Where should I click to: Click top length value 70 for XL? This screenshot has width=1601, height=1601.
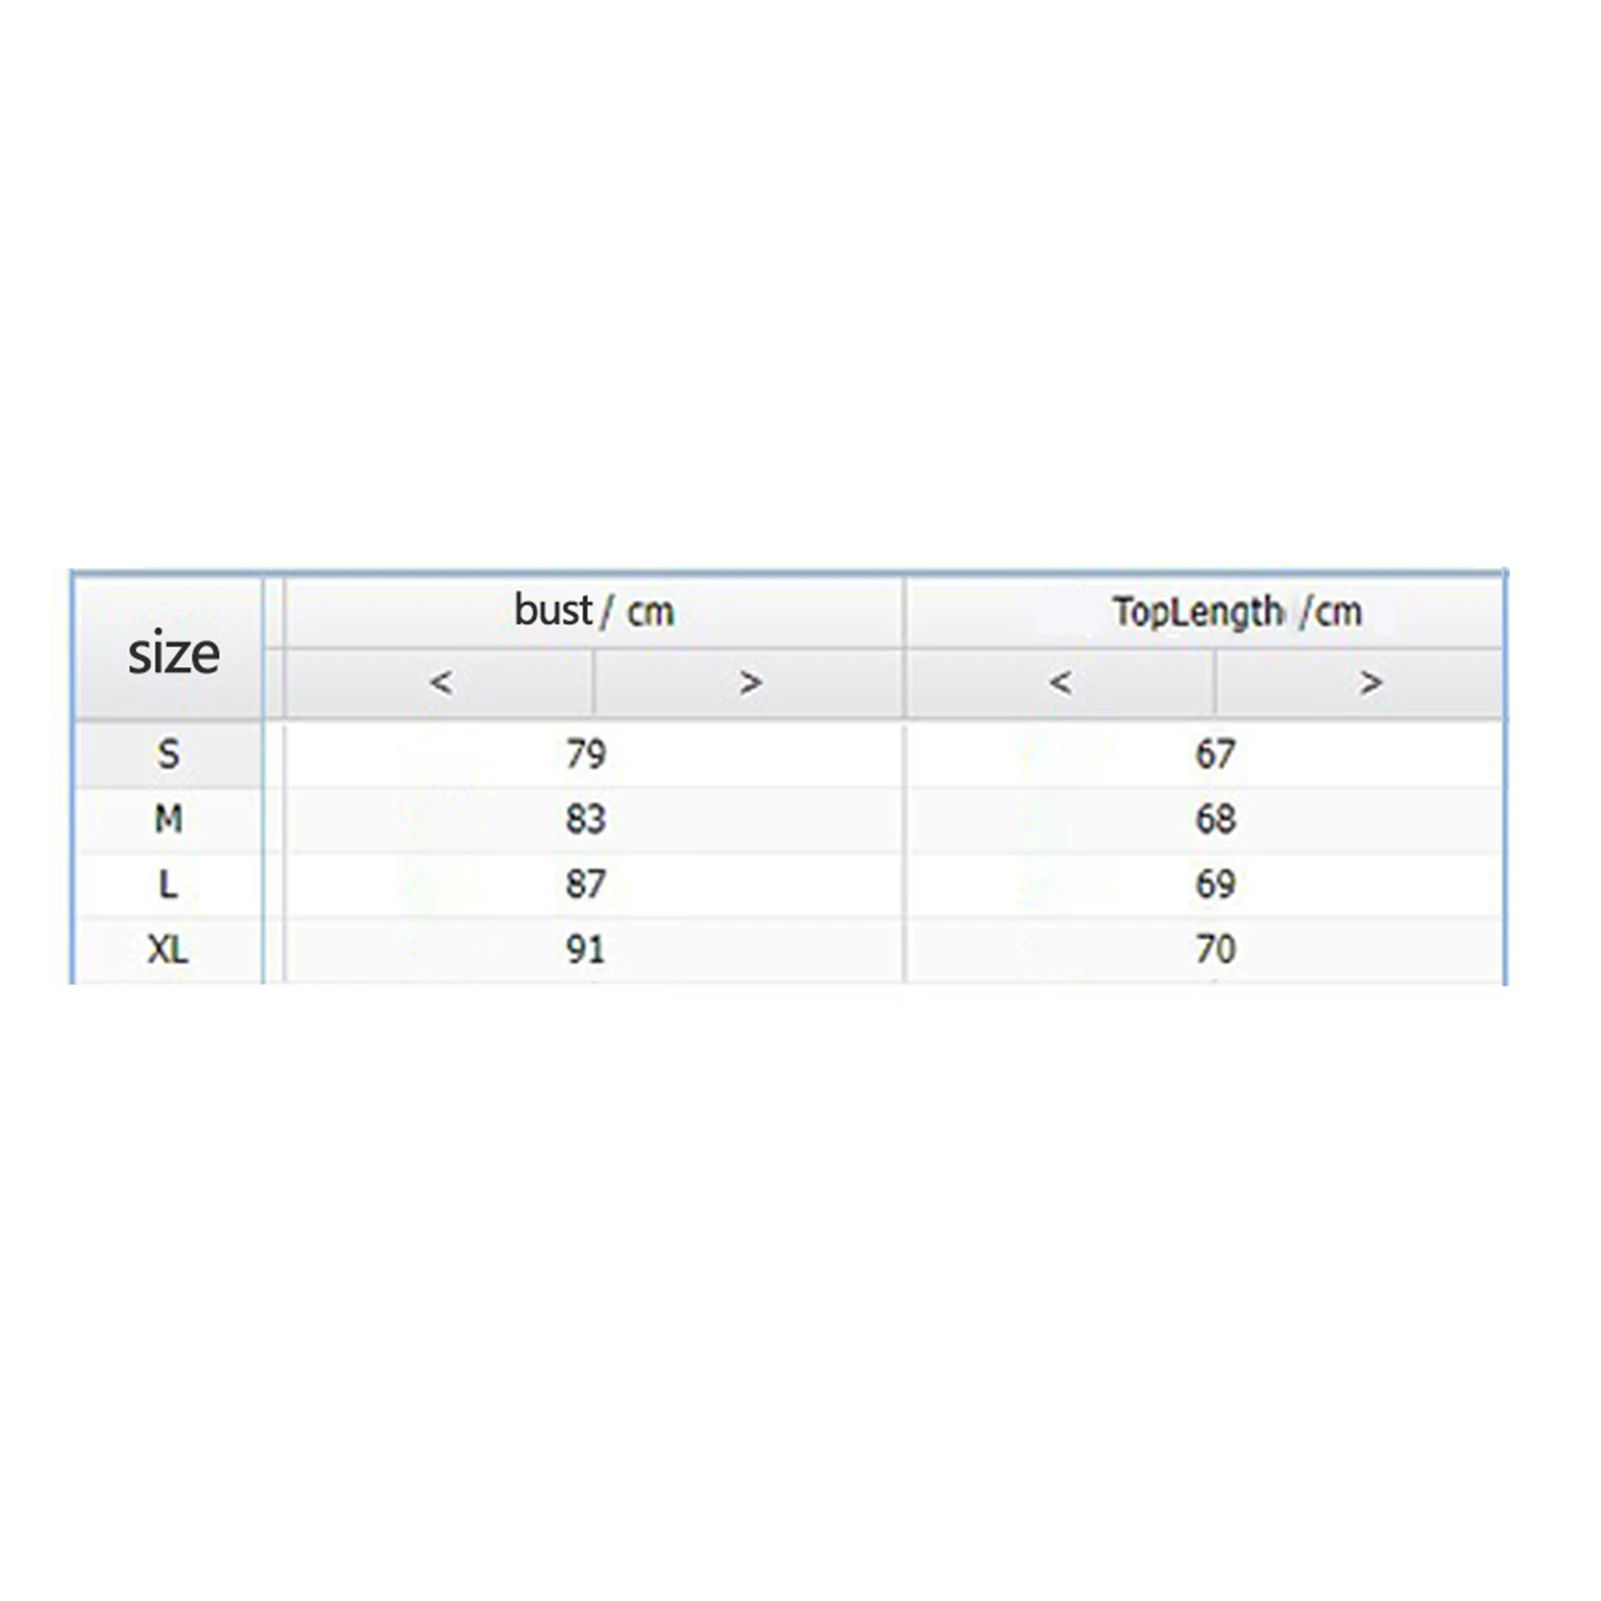coord(1216,949)
